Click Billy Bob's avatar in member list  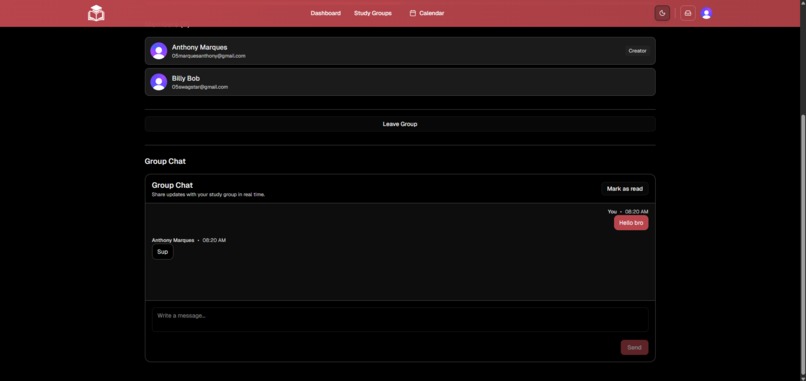pos(158,82)
